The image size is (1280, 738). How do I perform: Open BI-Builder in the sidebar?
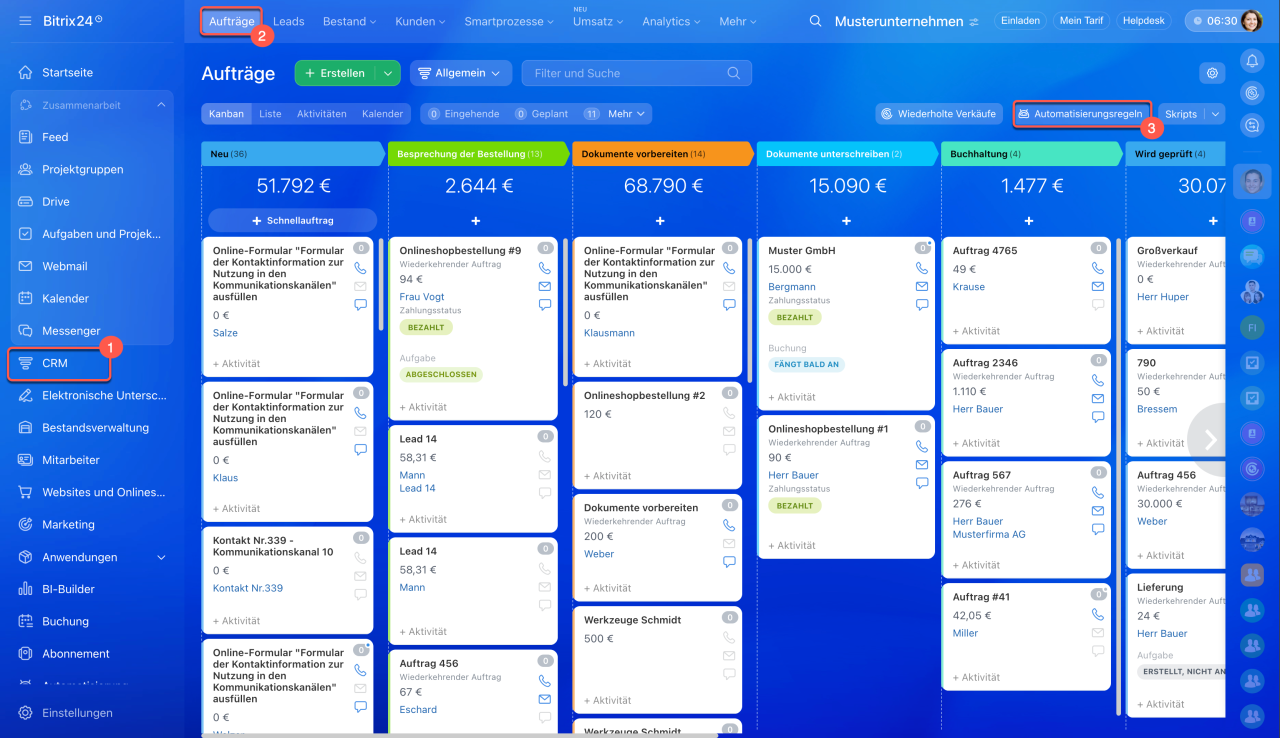tap(68, 589)
